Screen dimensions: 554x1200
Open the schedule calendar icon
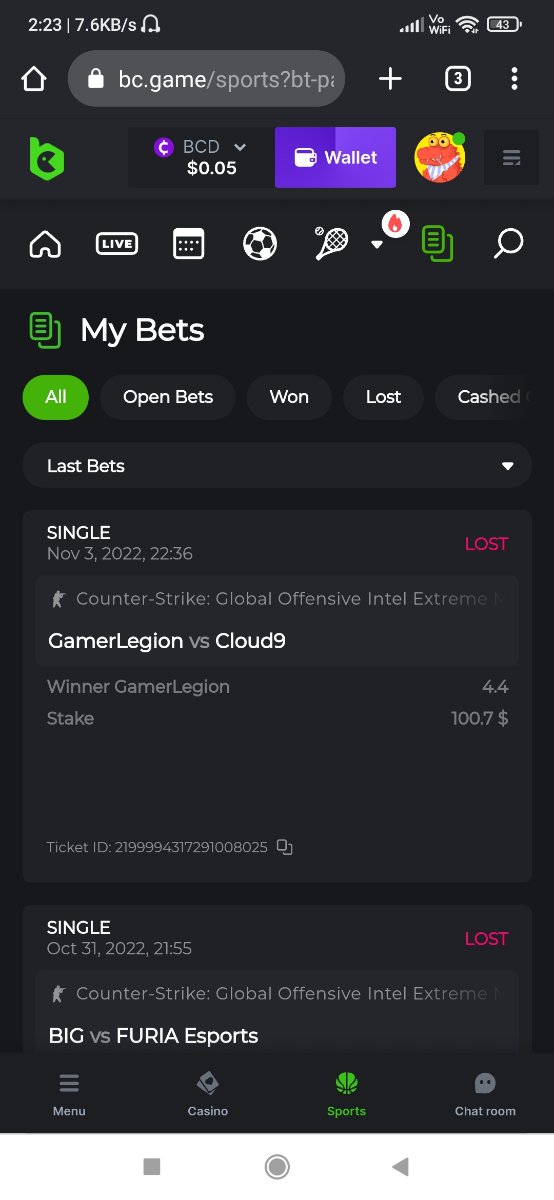tap(188, 244)
